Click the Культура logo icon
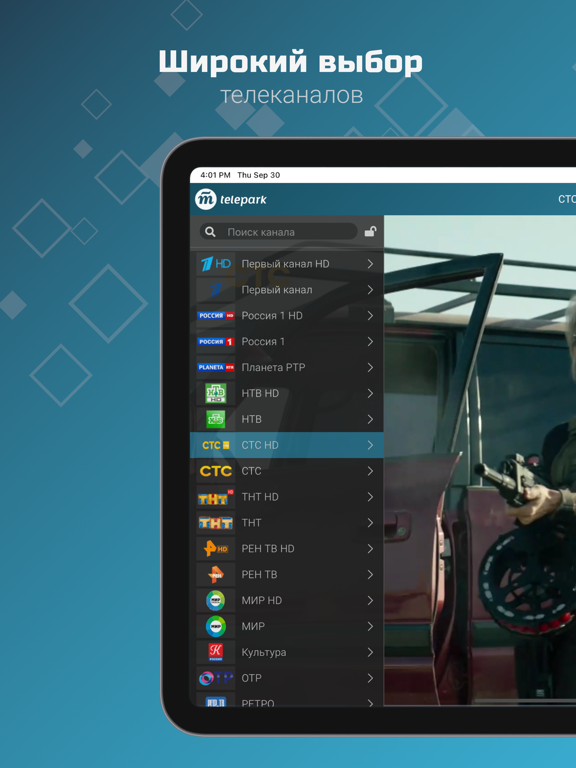Viewport: 576px width, 768px height. click(x=216, y=652)
